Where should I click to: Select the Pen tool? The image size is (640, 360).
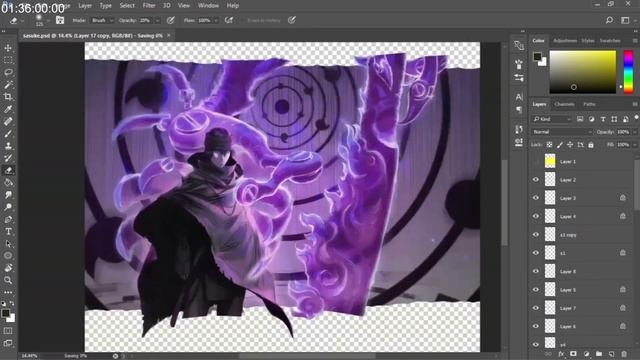[8, 219]
